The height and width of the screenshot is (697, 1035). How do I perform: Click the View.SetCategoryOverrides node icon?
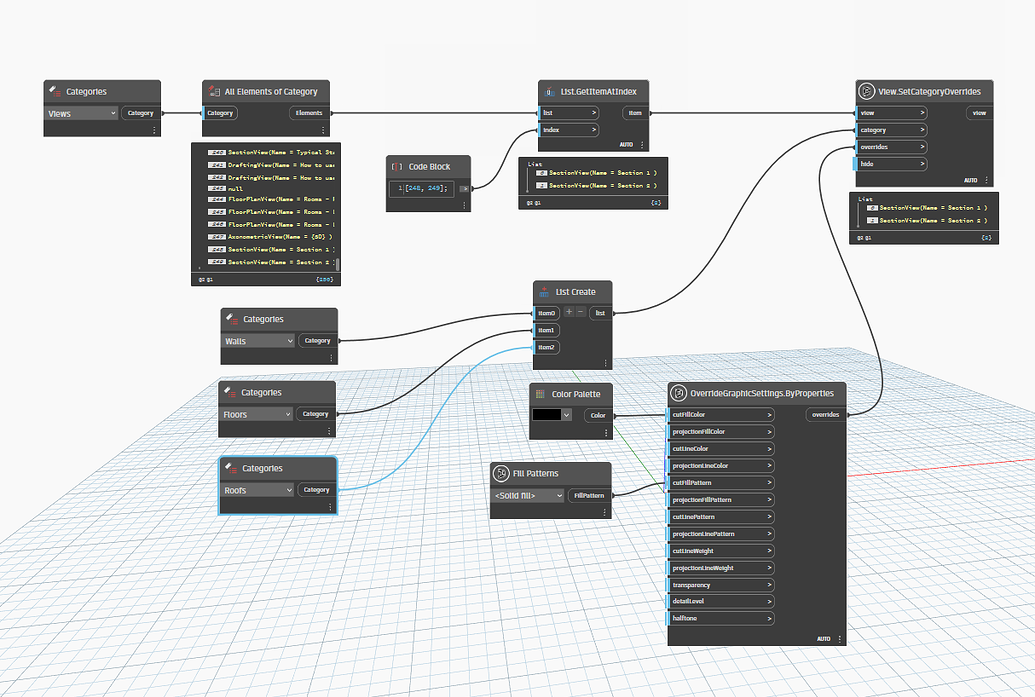coord(866,91)
